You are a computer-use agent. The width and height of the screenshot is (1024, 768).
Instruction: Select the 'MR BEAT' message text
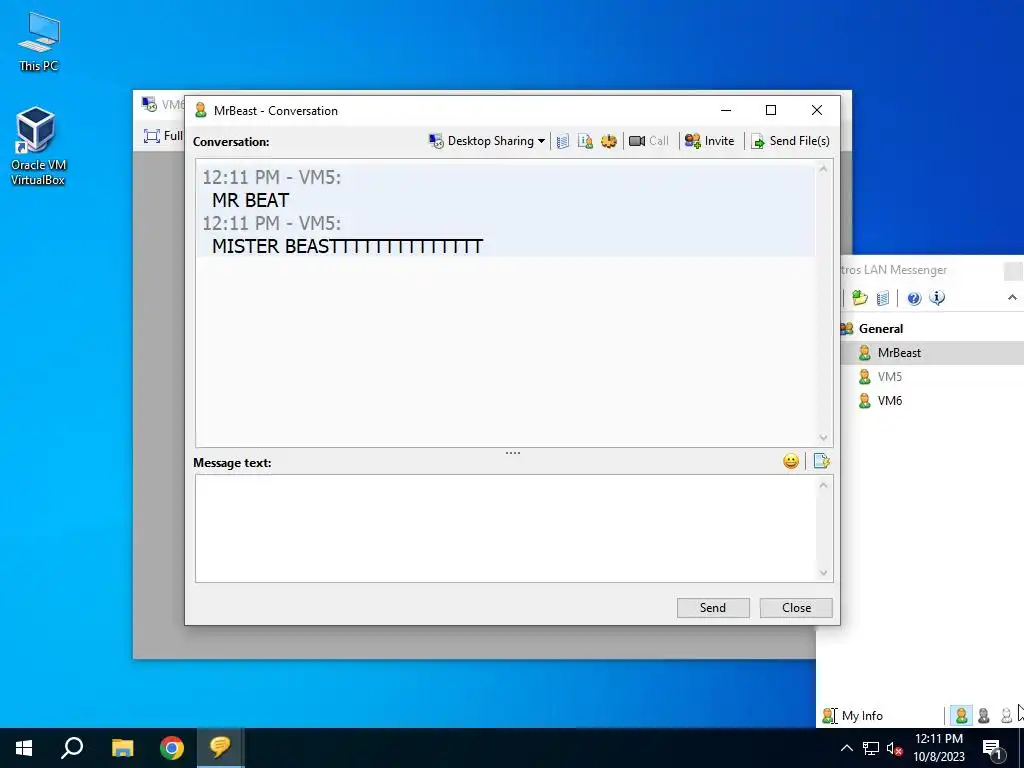(250, 200)
